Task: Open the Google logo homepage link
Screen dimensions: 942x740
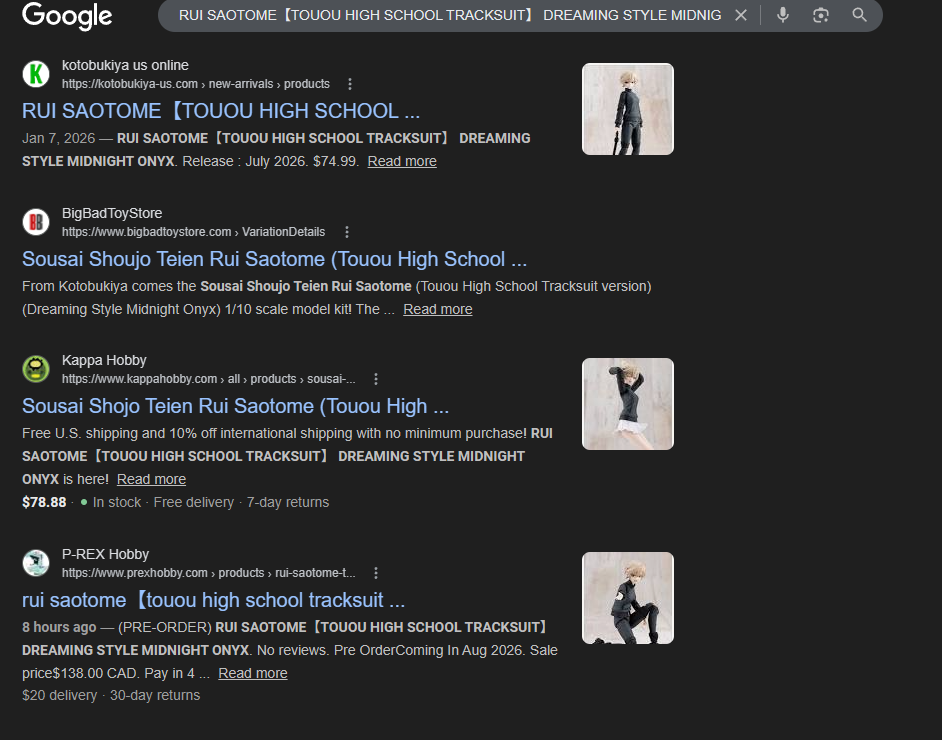Action: (x=67, y=16)
